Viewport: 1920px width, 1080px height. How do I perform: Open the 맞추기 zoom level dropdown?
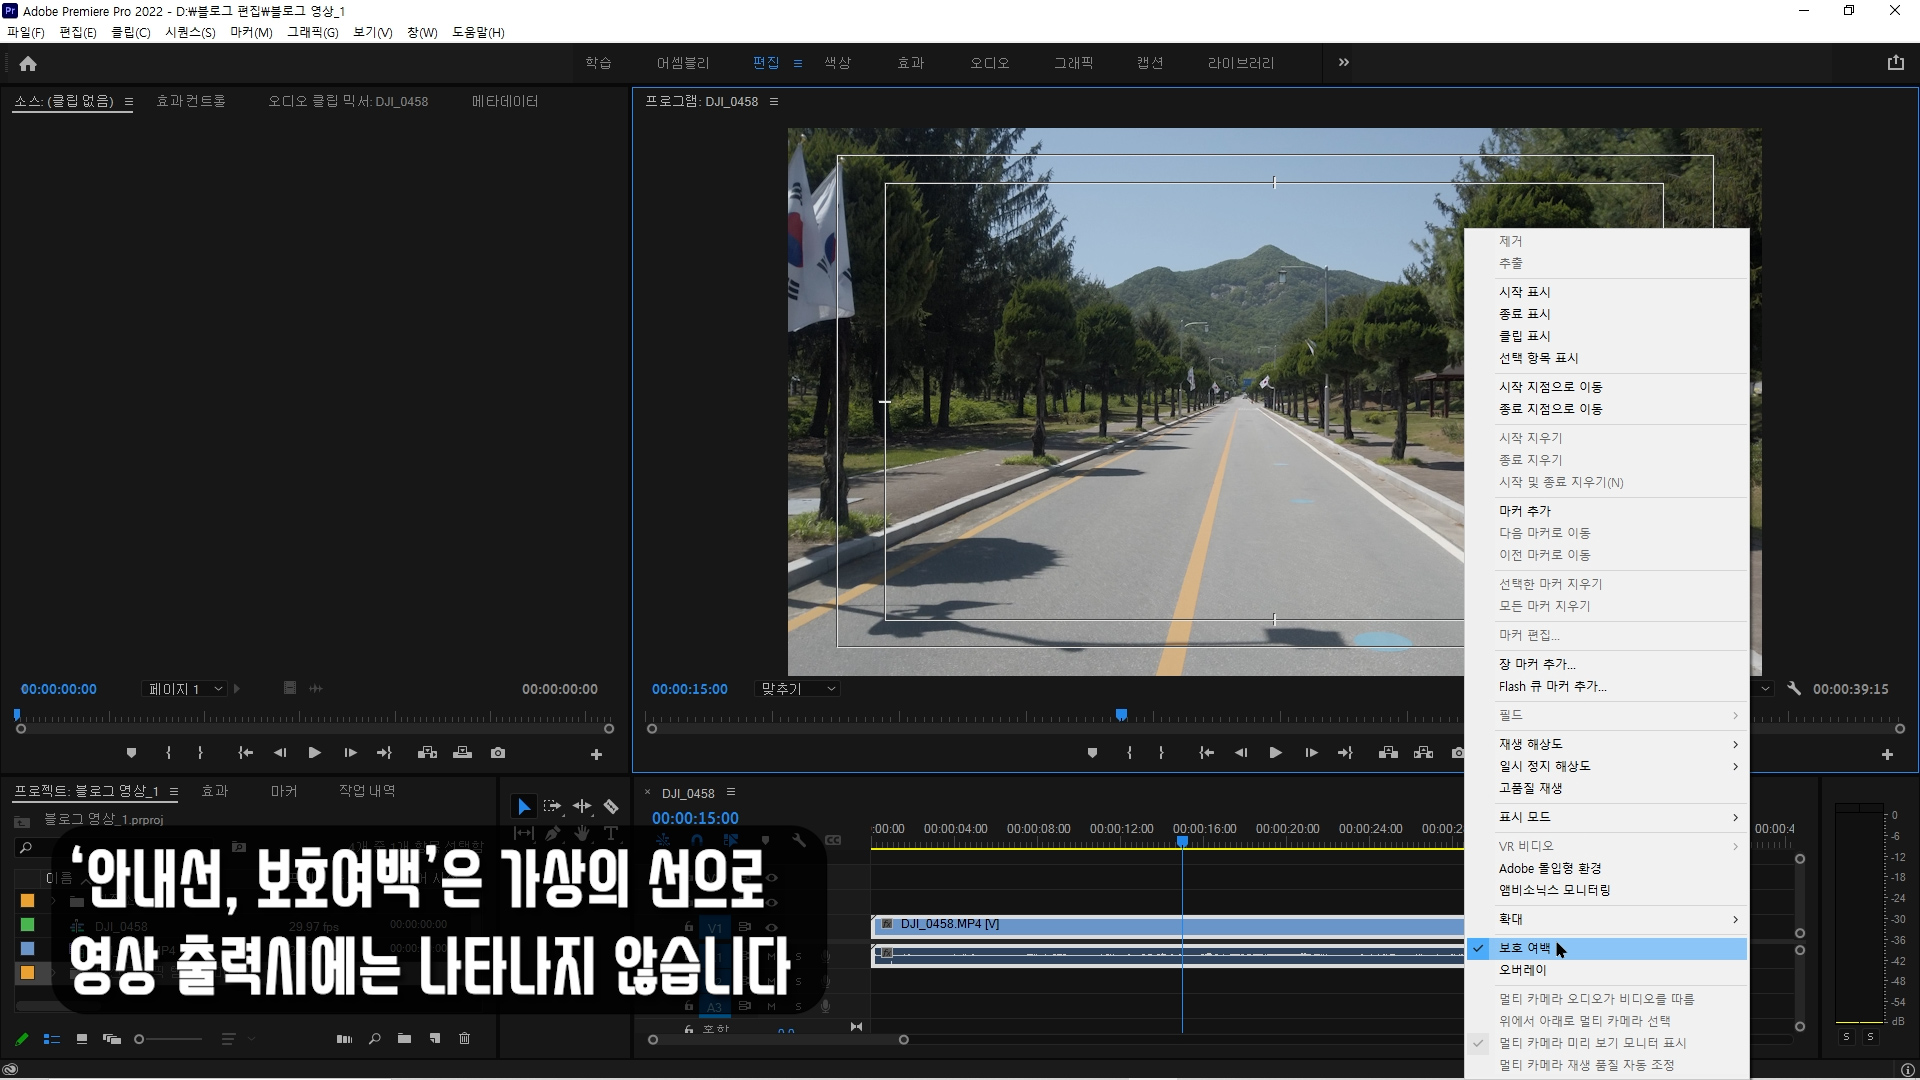point(798,689)
